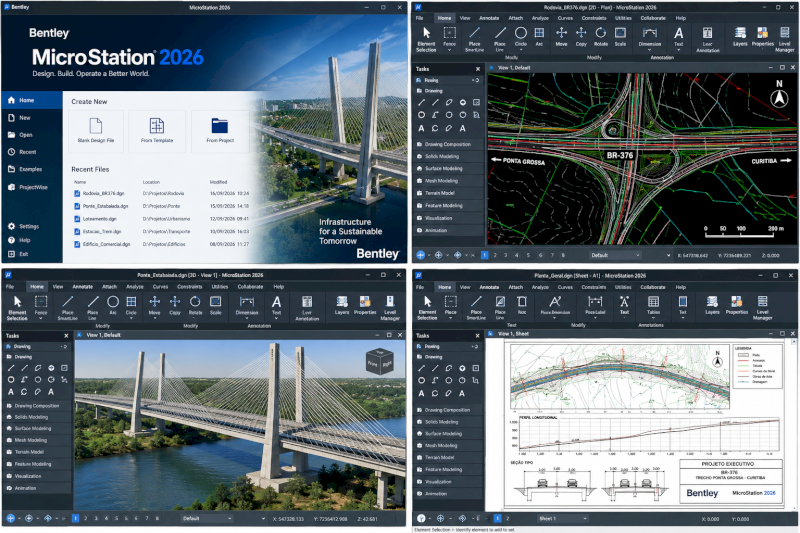Toggle view 2 in Rodovia_BR376 status bar
This screenshot has width=800, height=533.
point(495,255)
